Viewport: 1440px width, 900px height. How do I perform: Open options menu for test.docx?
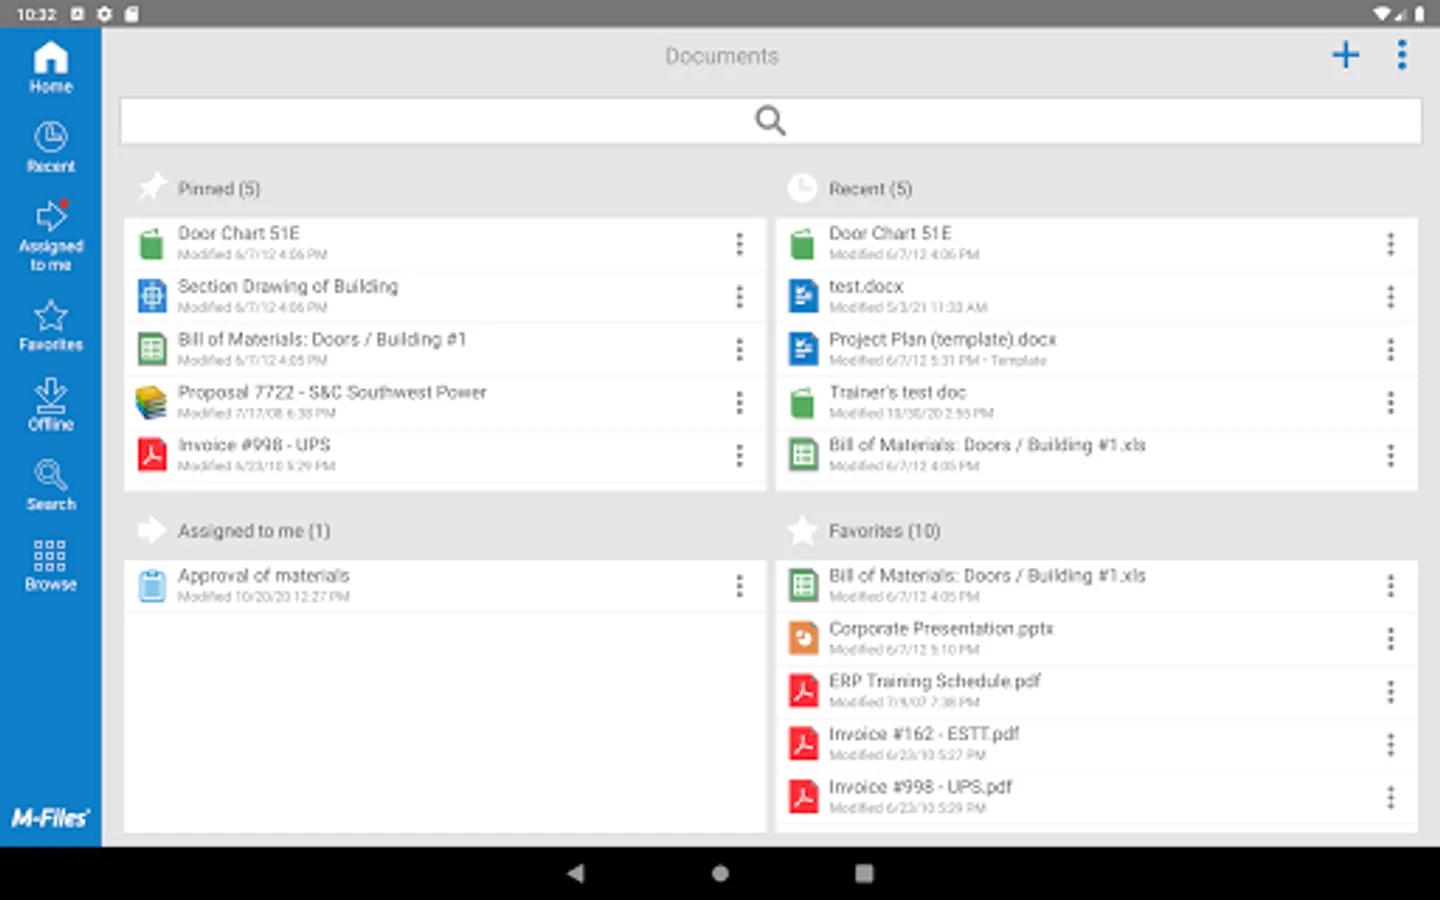coord(1390,297)
